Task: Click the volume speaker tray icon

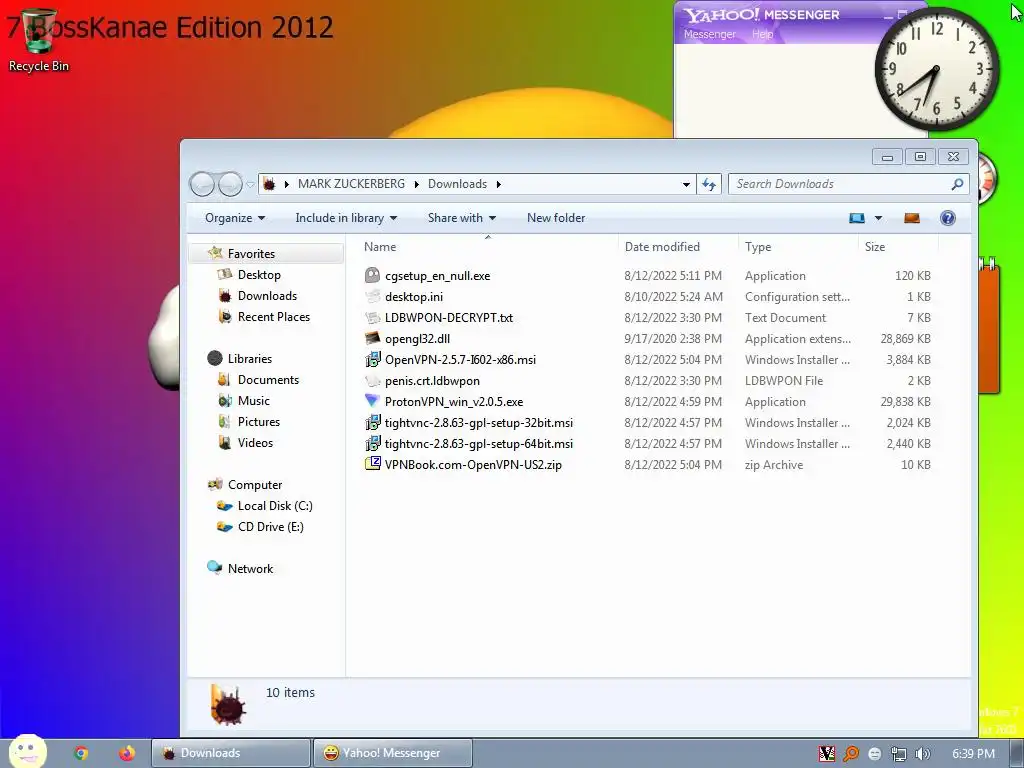Action: (922, 754)
